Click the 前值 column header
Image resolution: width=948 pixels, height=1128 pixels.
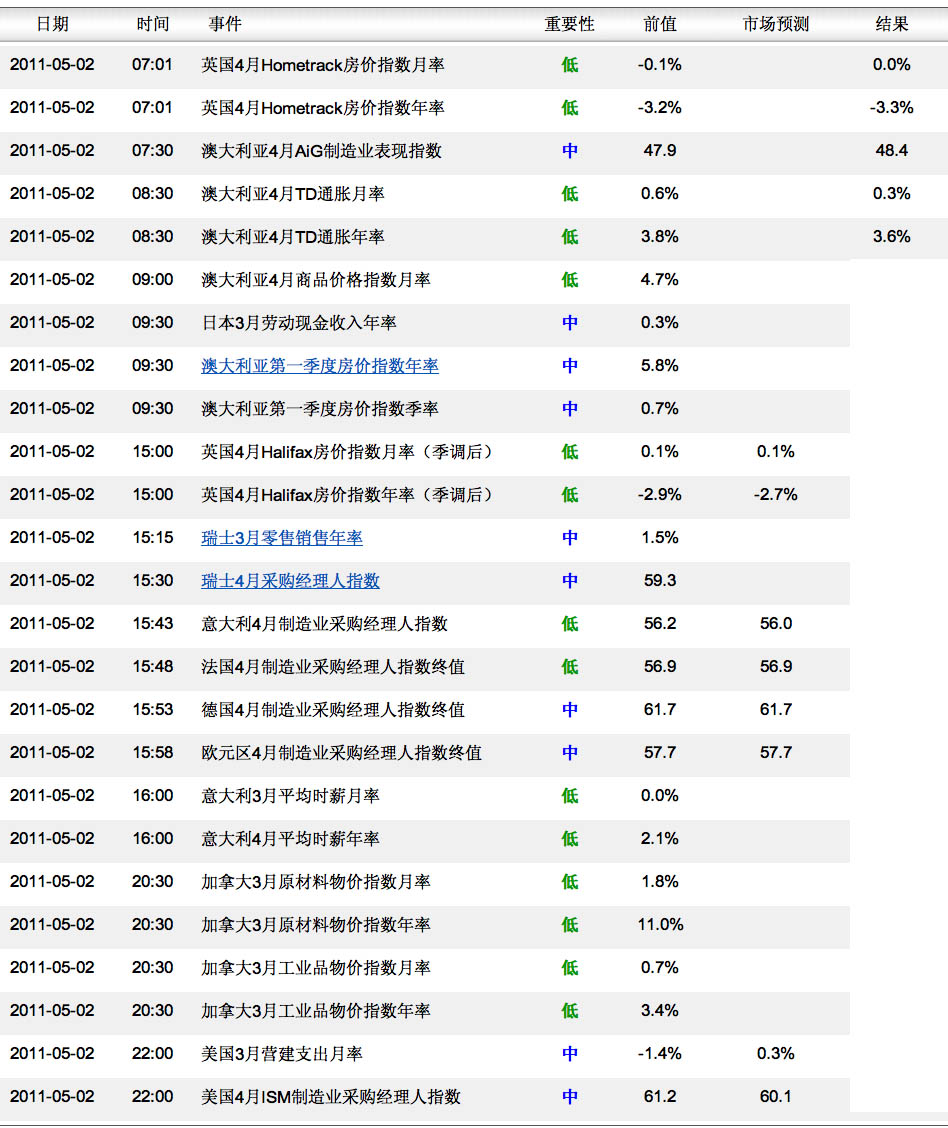(660, 24)
